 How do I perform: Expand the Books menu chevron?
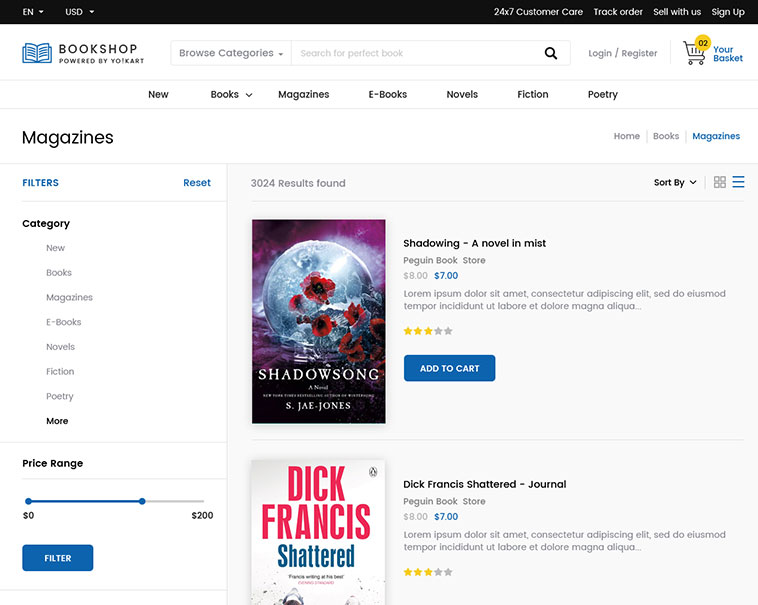[249, 95]
